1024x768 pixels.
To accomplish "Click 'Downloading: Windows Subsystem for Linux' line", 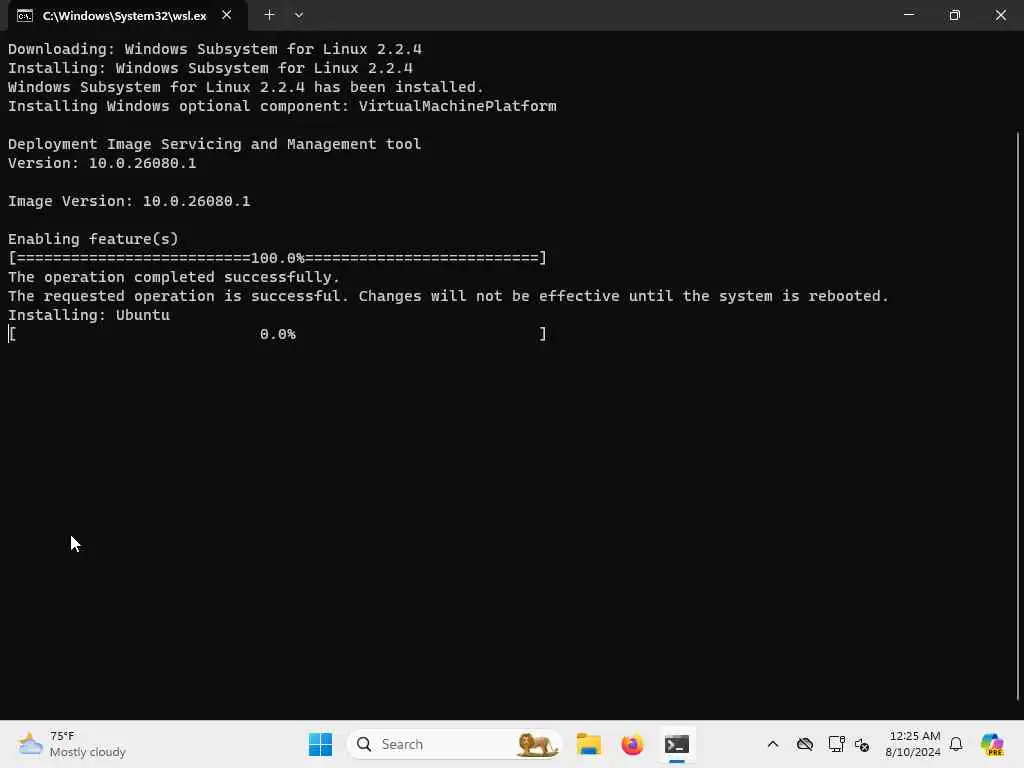I will (215, 49).
